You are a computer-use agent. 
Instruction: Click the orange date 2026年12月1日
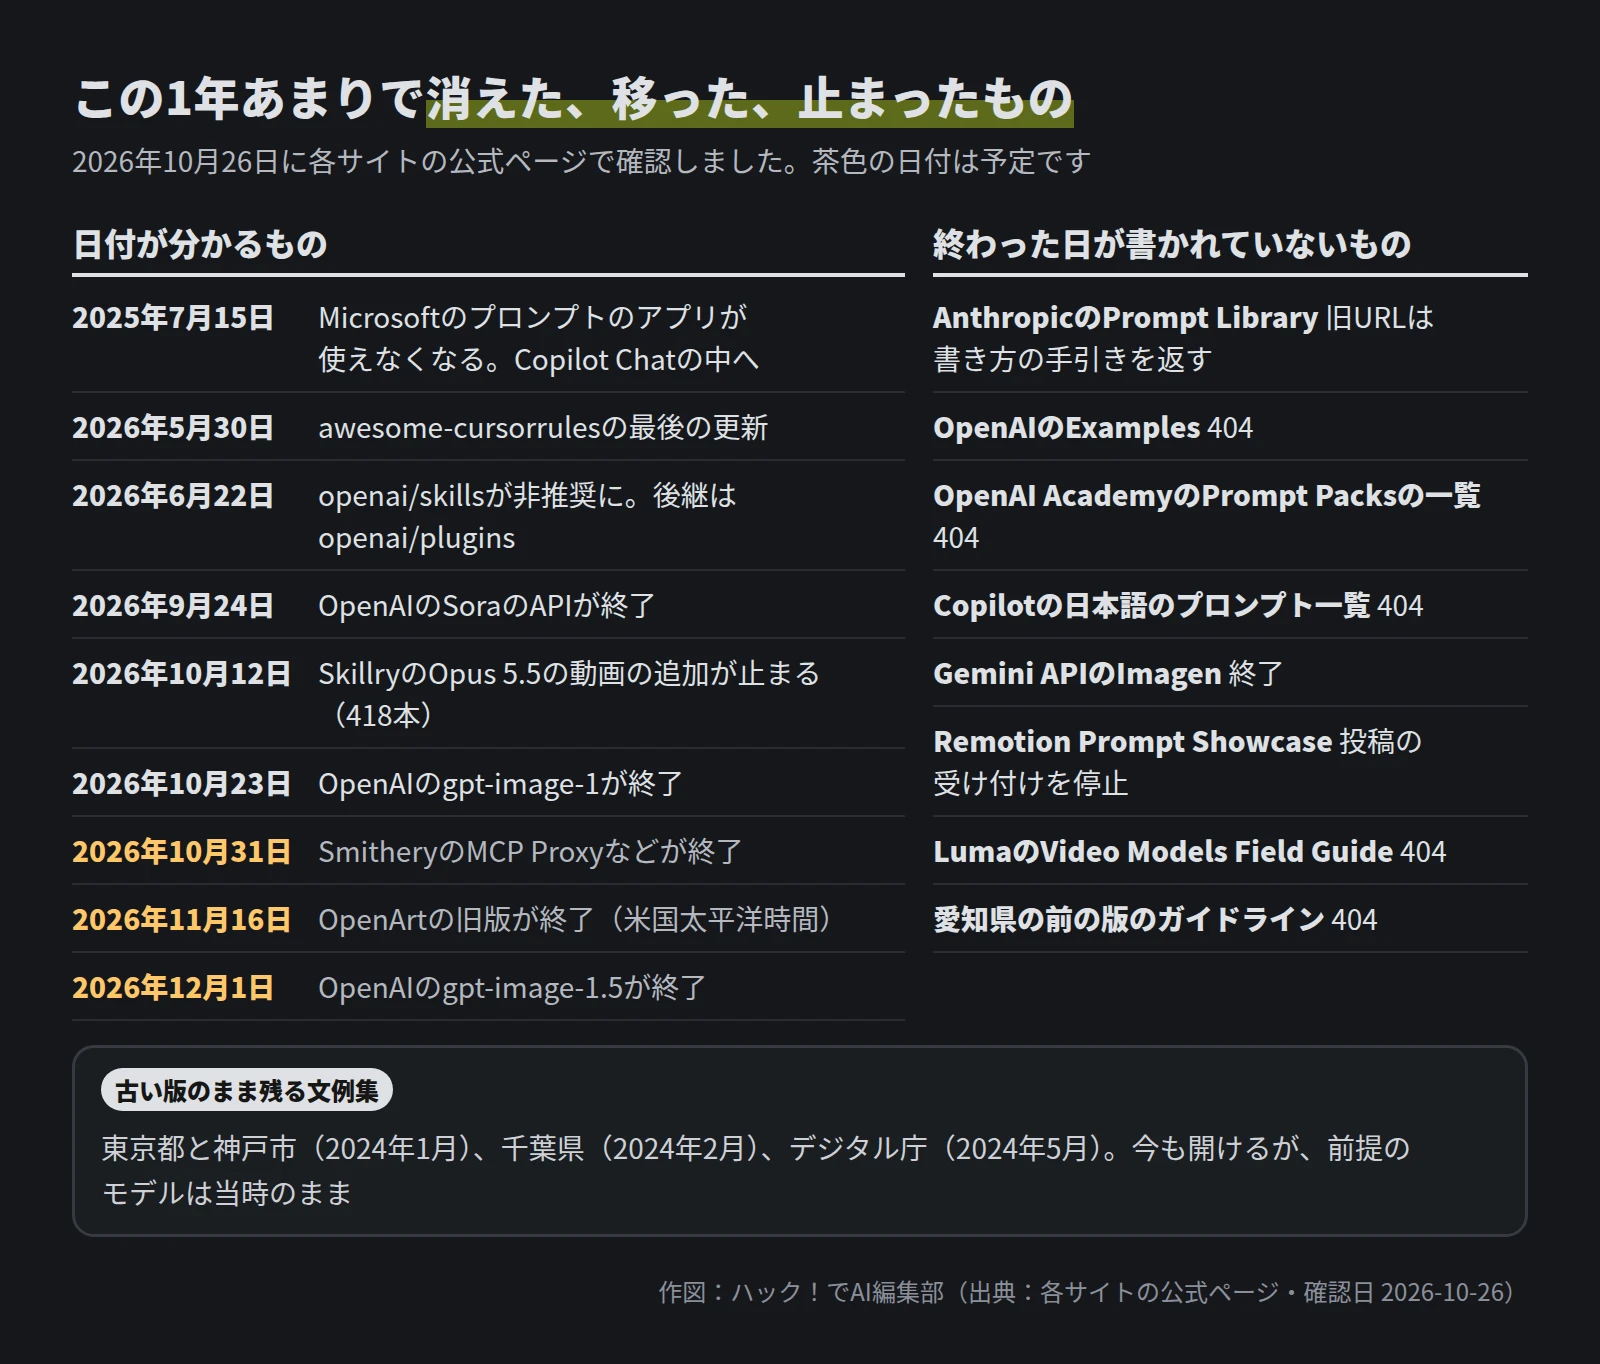pos(173,987)
